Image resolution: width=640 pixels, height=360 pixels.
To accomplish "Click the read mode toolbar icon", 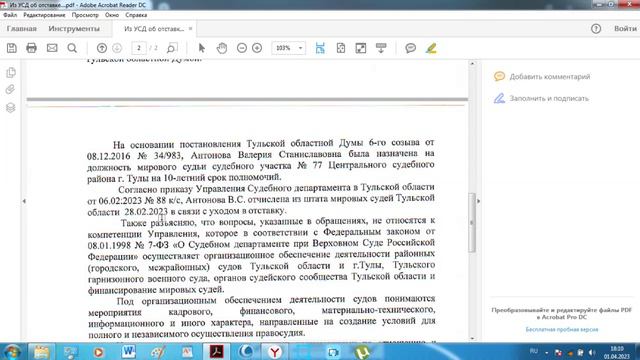I will (381, 48).
